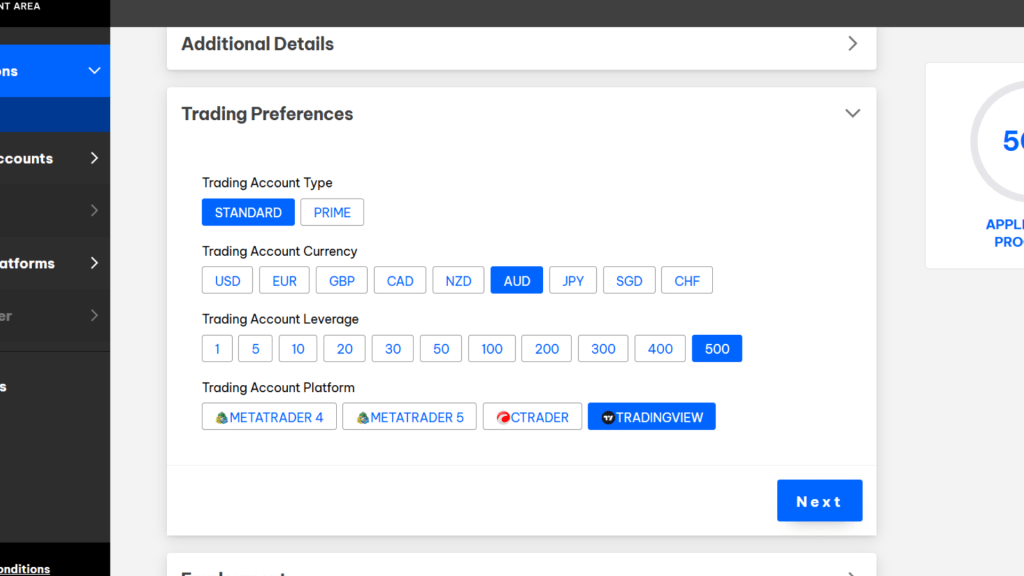Select USD as trading account currency
The width and height of the screenshot is (1024, 576).
(227, 280)
